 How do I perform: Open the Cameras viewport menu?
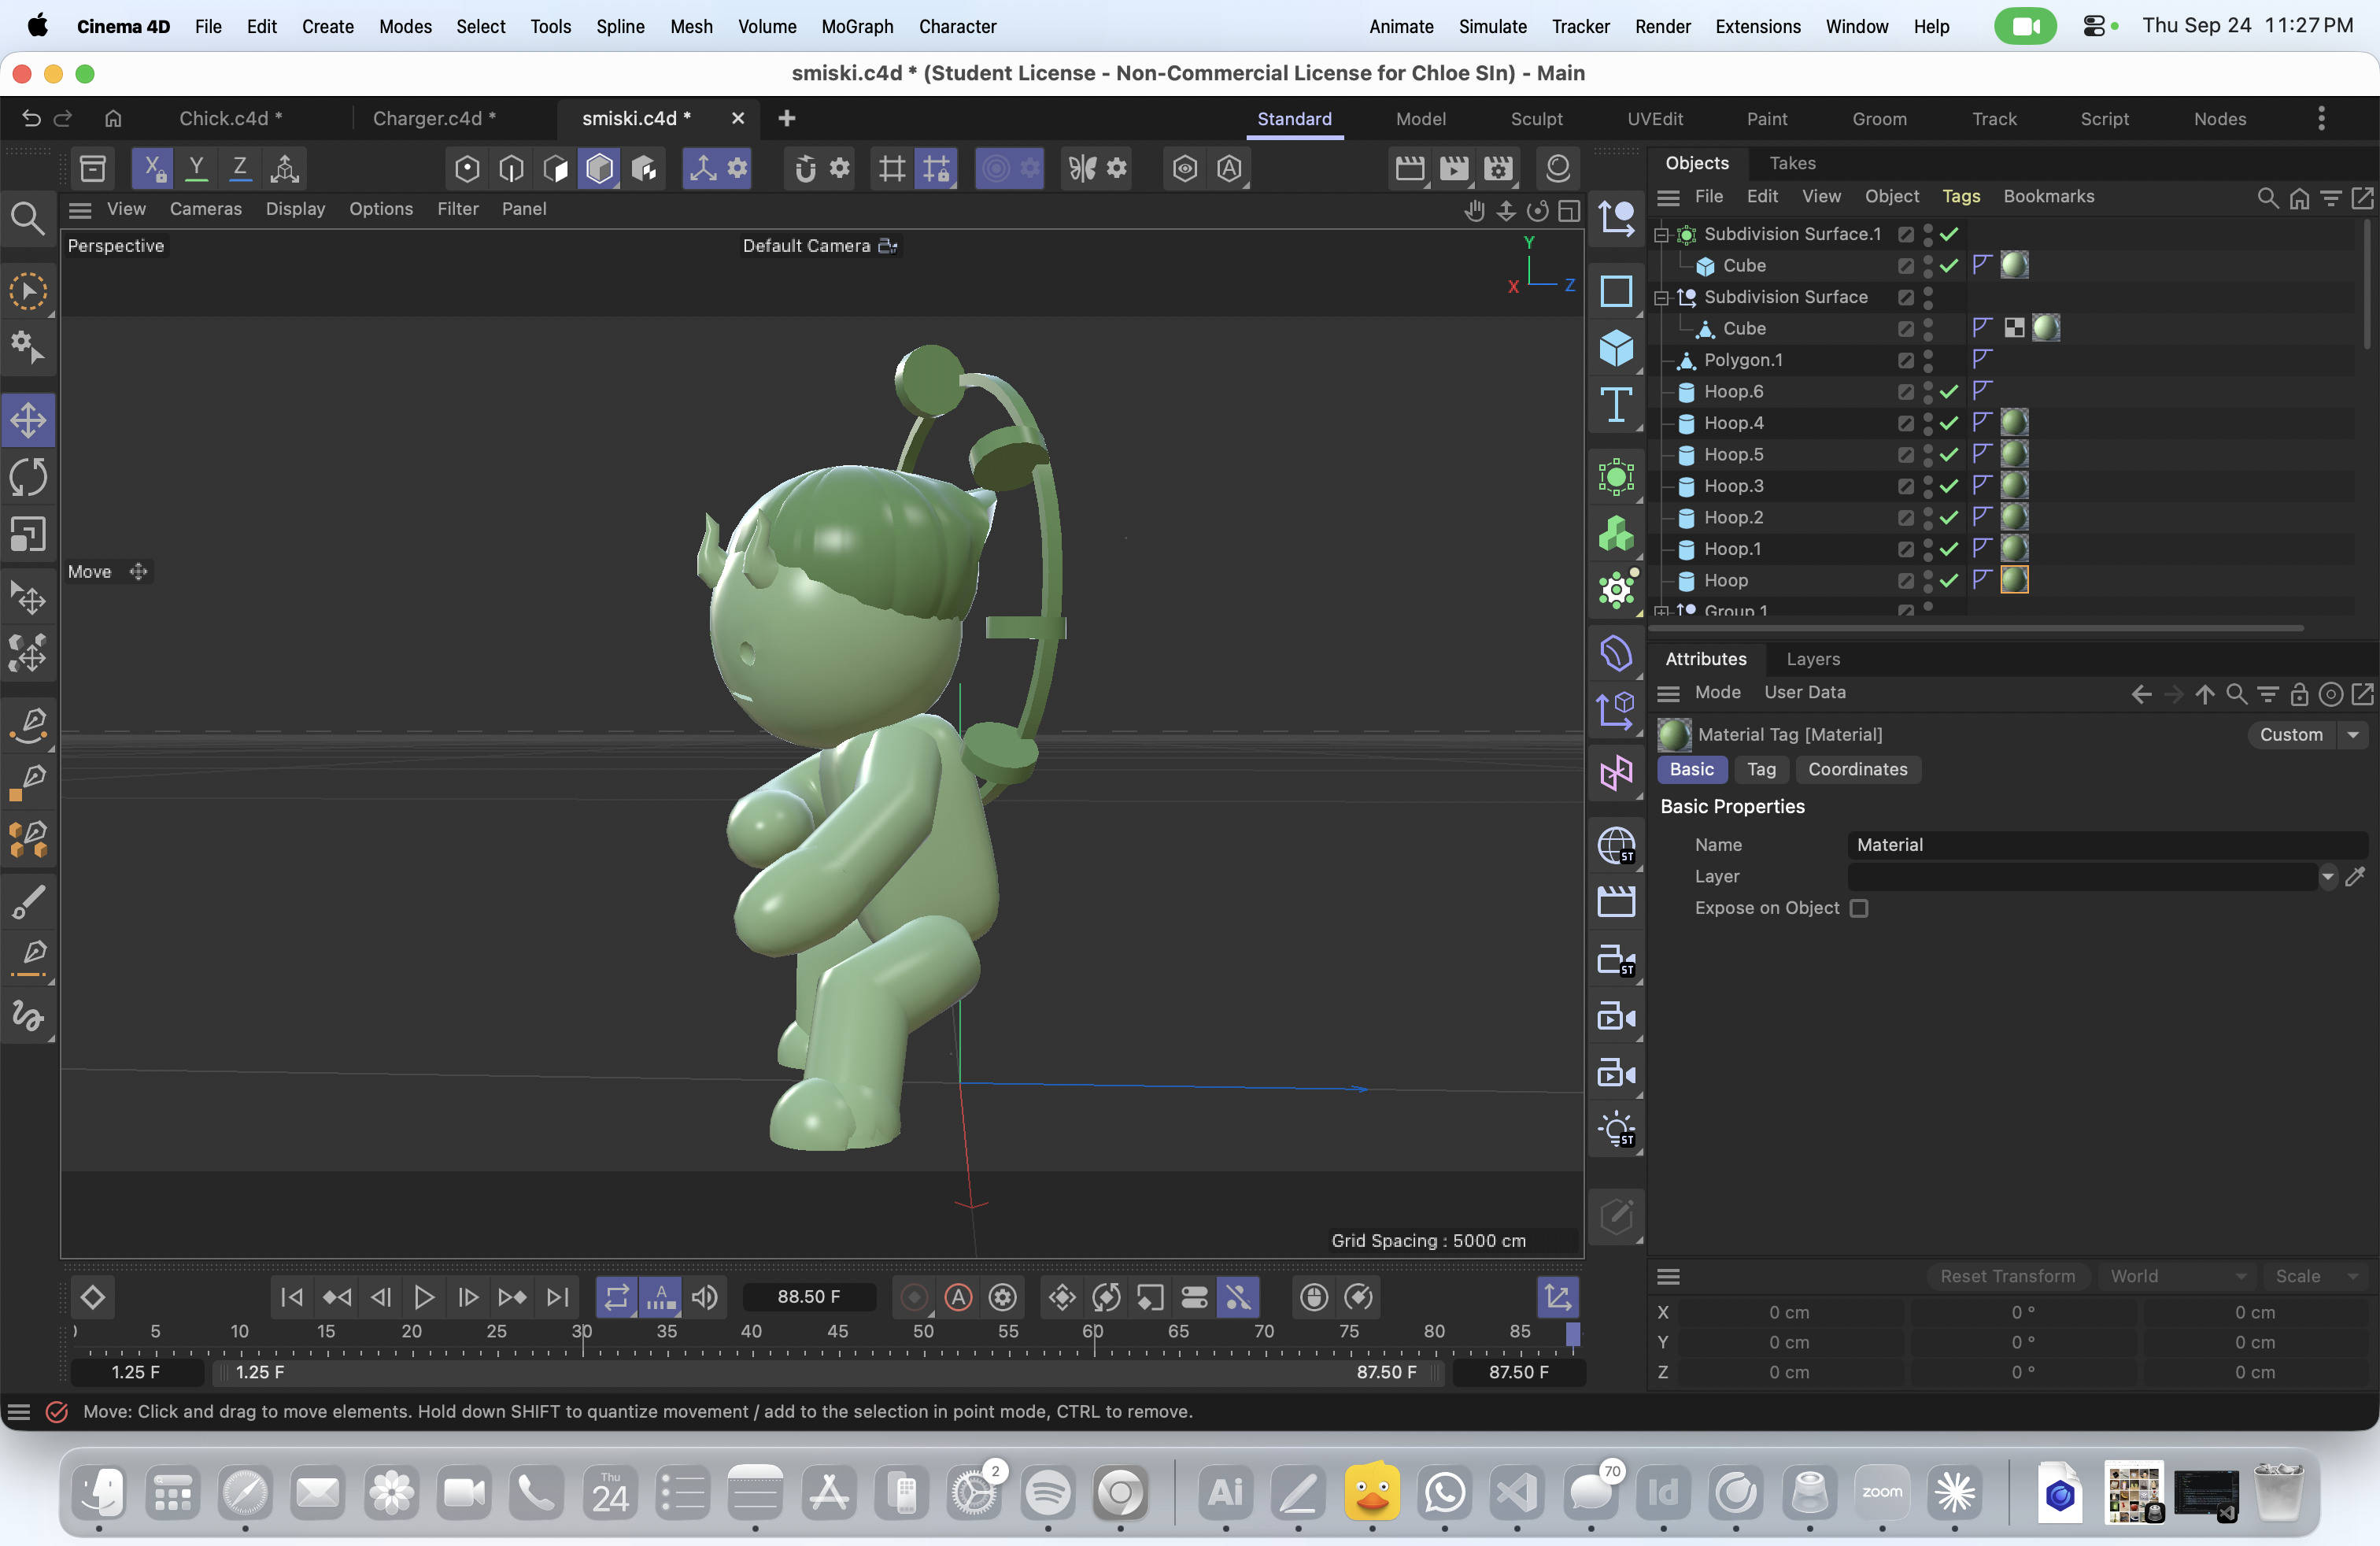pos(205,209)
